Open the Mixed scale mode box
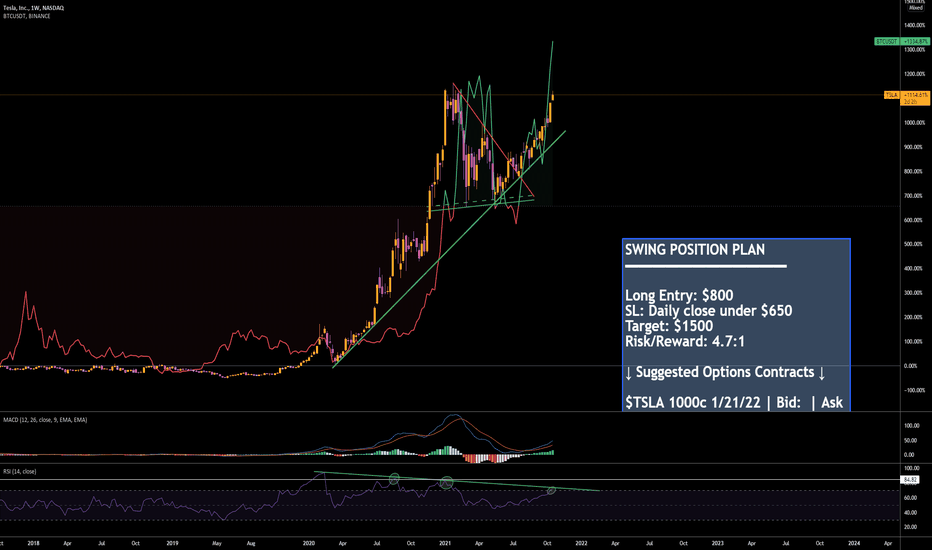932x550 pixels. coord(916,8)
